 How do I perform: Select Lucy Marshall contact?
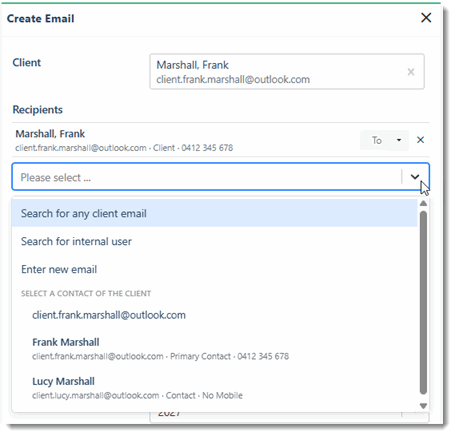point(215,388)
